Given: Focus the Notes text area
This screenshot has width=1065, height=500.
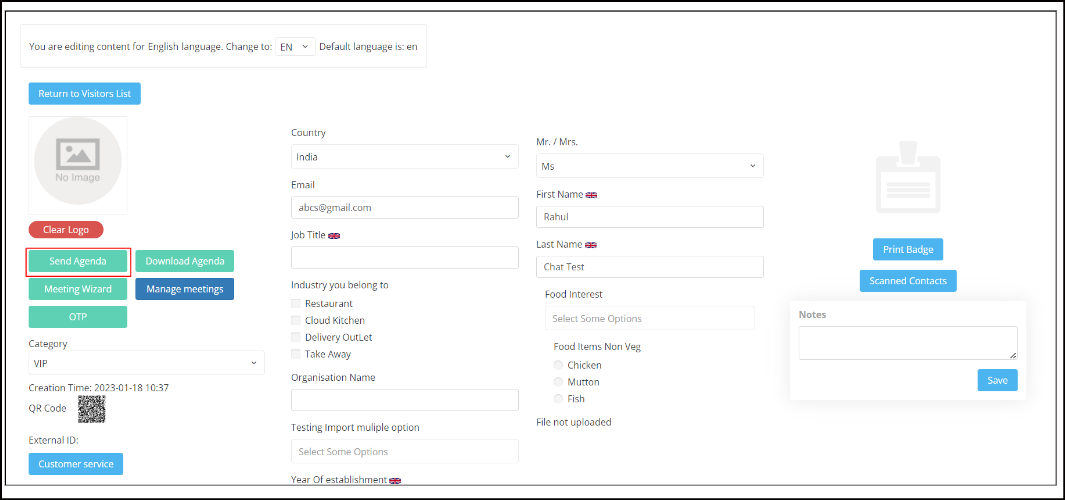Looking at the screenshot, I should tap(908, 343).
